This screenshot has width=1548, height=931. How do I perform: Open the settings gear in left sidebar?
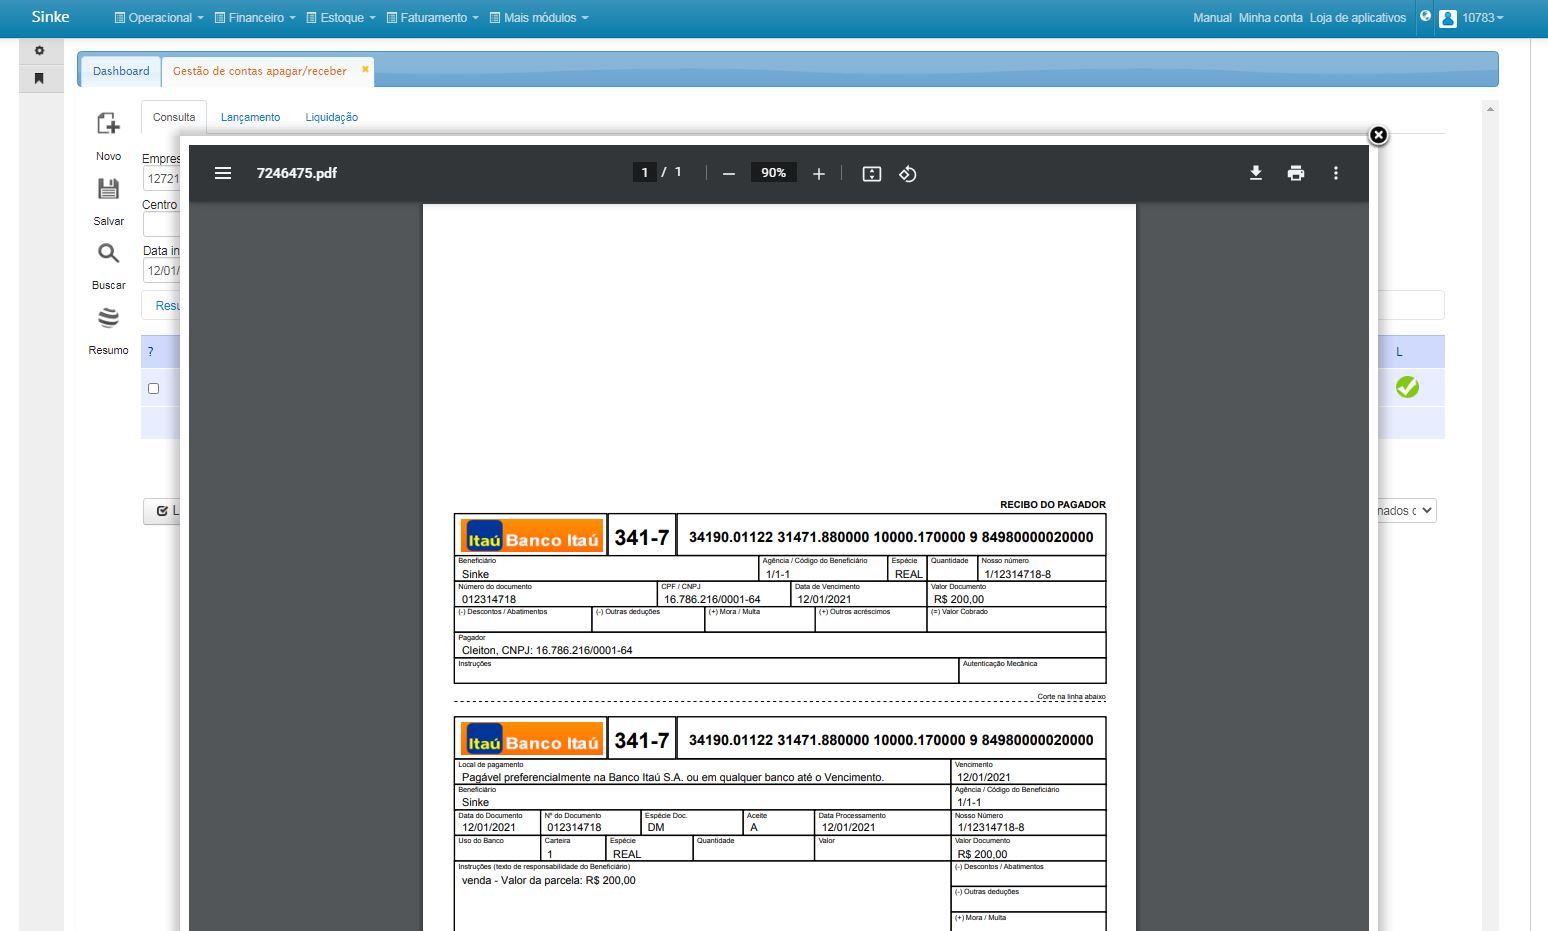pos(40,51)
